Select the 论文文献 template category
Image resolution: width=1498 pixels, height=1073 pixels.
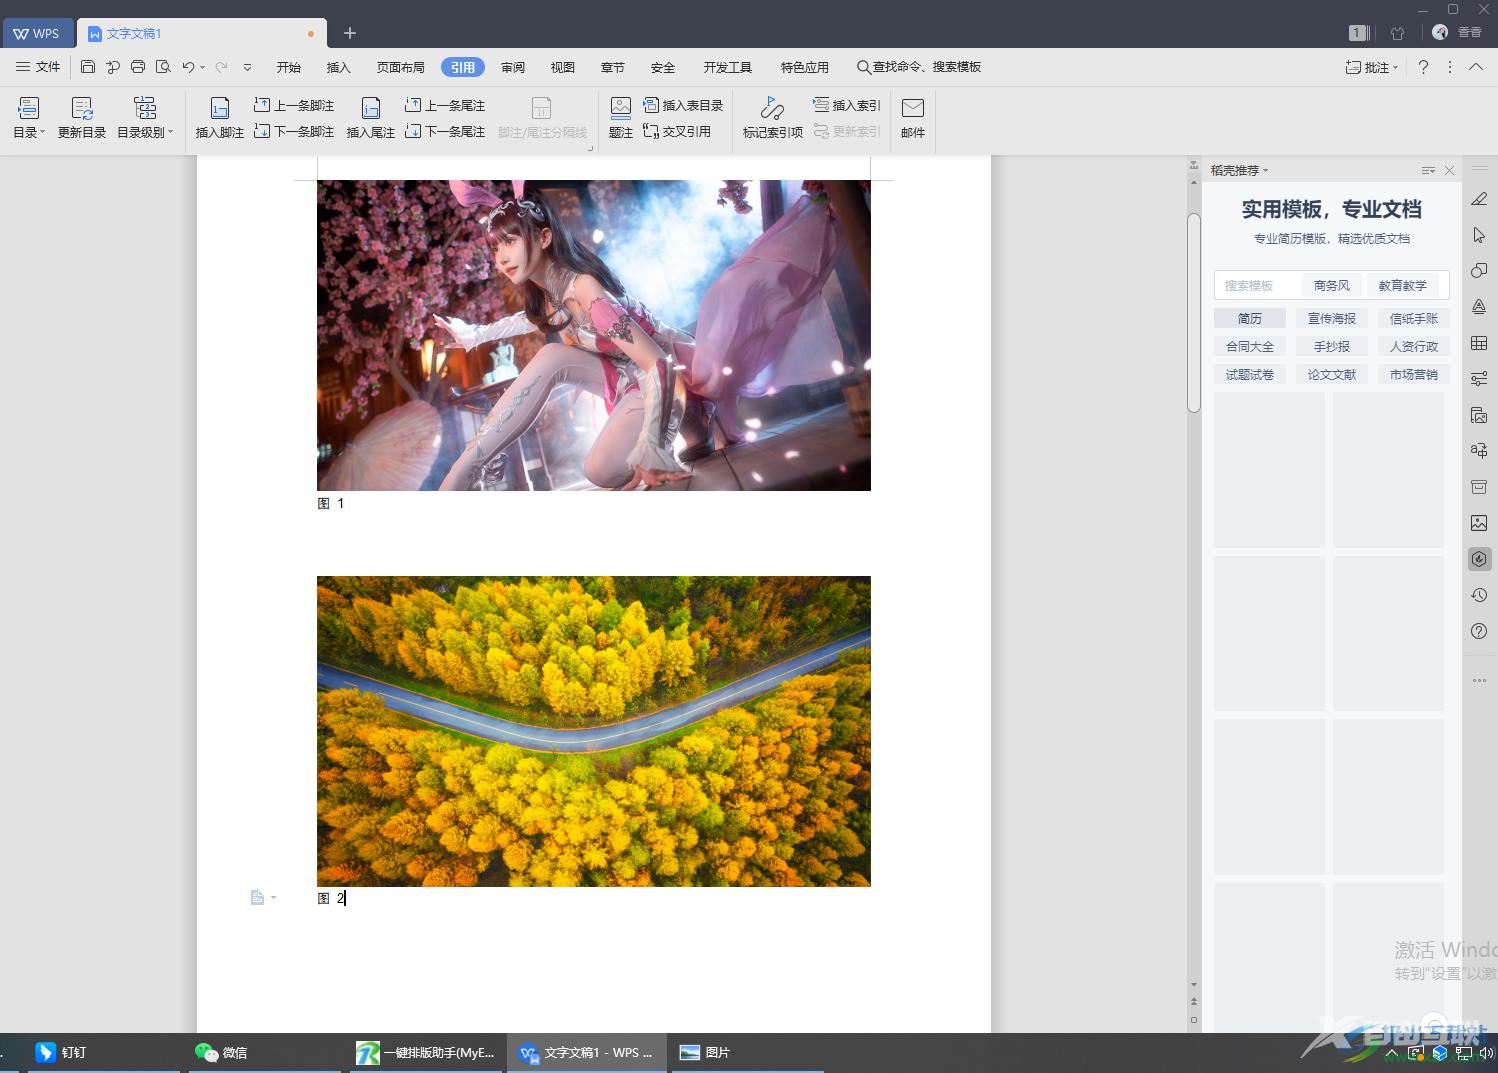coord(1332,374)
